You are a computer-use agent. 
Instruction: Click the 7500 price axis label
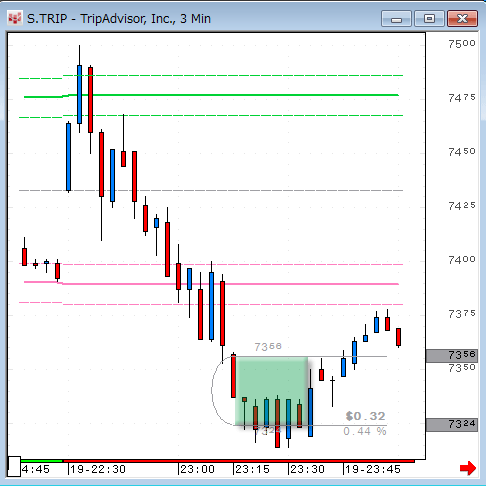pos(462,44)
